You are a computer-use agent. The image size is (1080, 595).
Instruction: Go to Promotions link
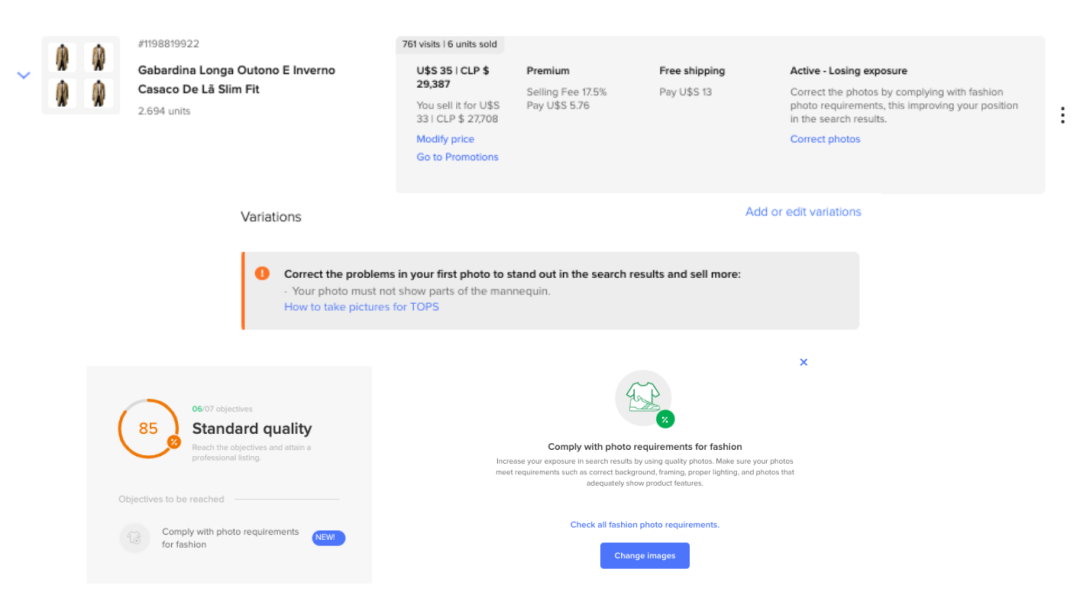click(457, 157)
